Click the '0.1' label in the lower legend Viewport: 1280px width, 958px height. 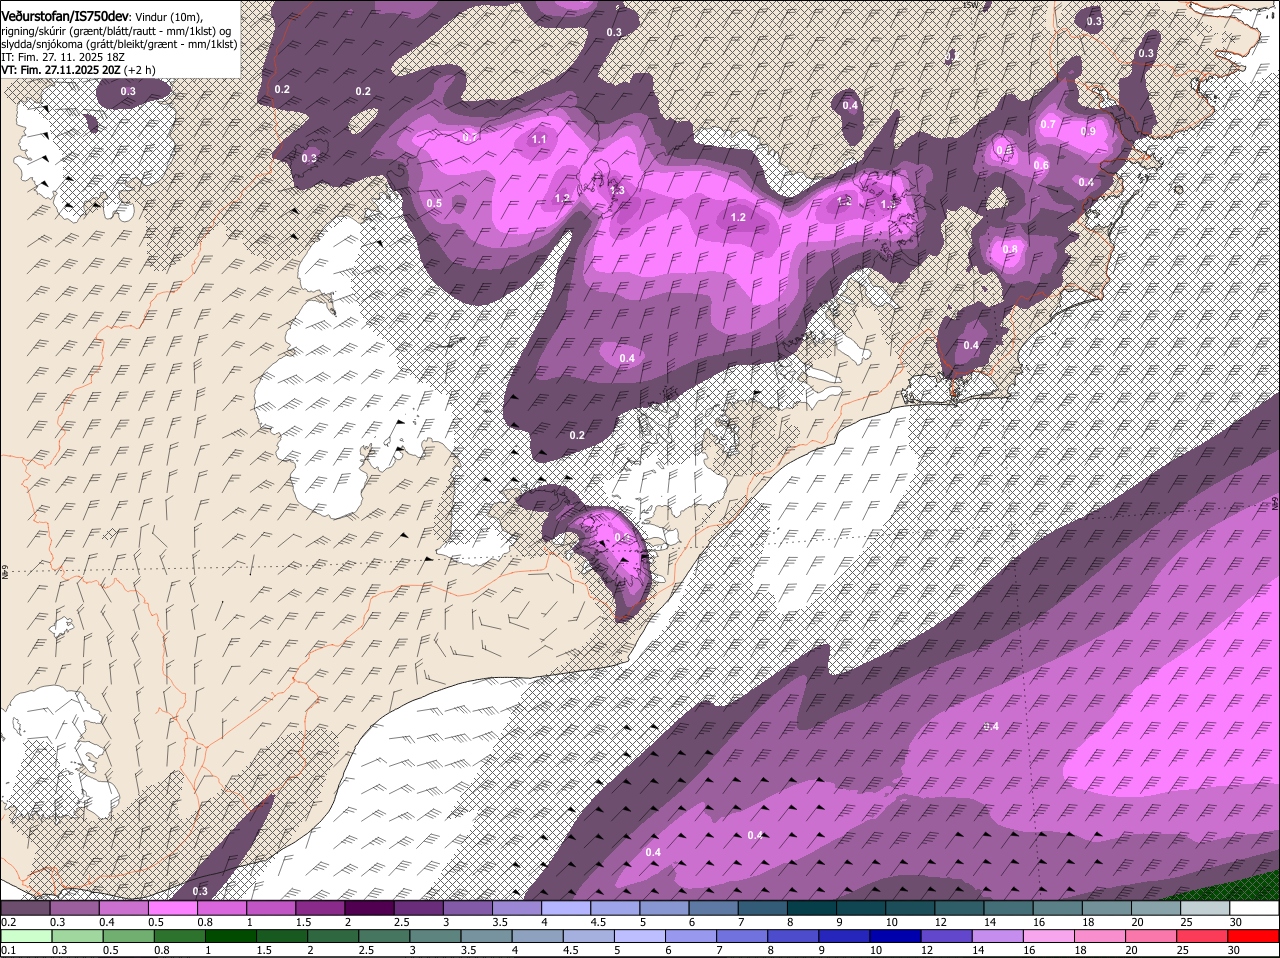(8, 950)
